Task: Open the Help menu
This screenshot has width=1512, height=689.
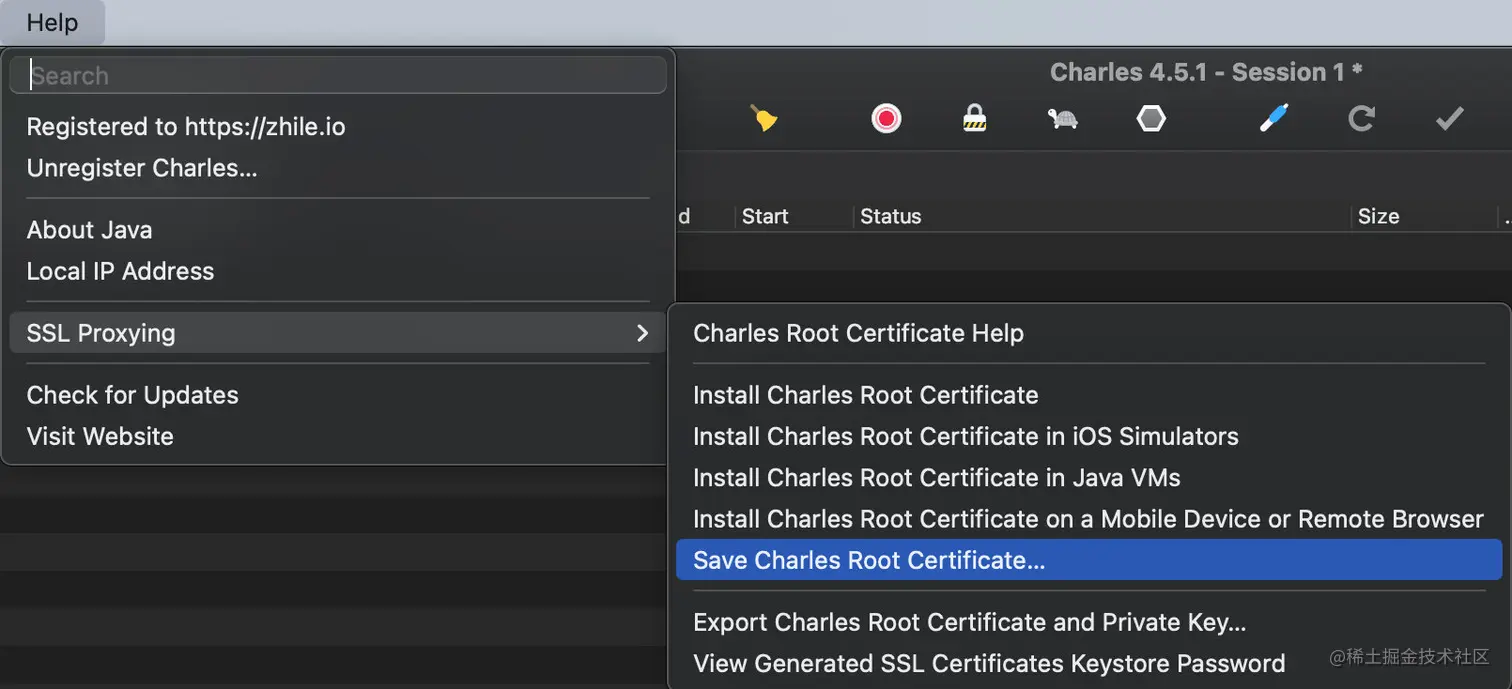Action: (52, 22)
